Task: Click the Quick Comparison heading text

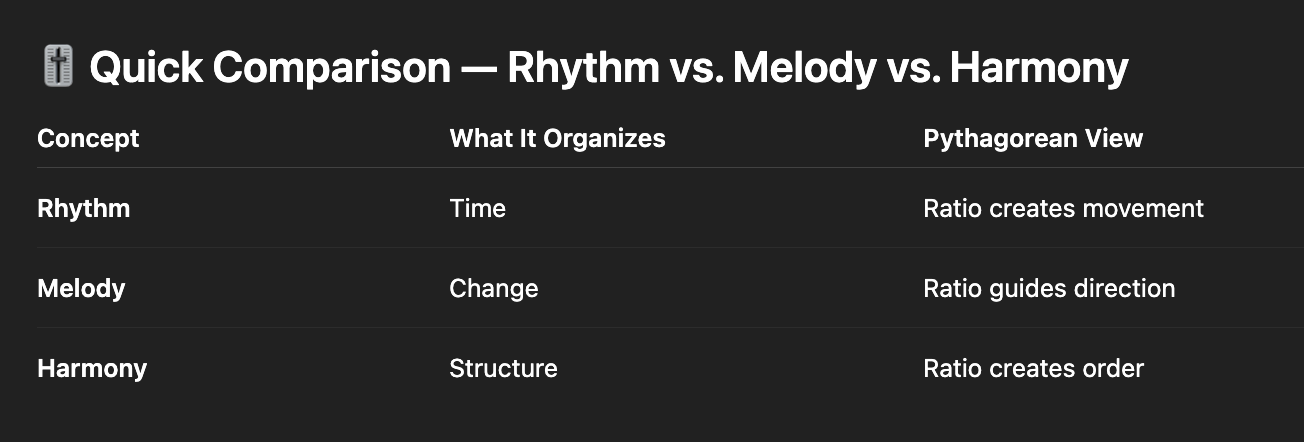Action: coord(609,69)
